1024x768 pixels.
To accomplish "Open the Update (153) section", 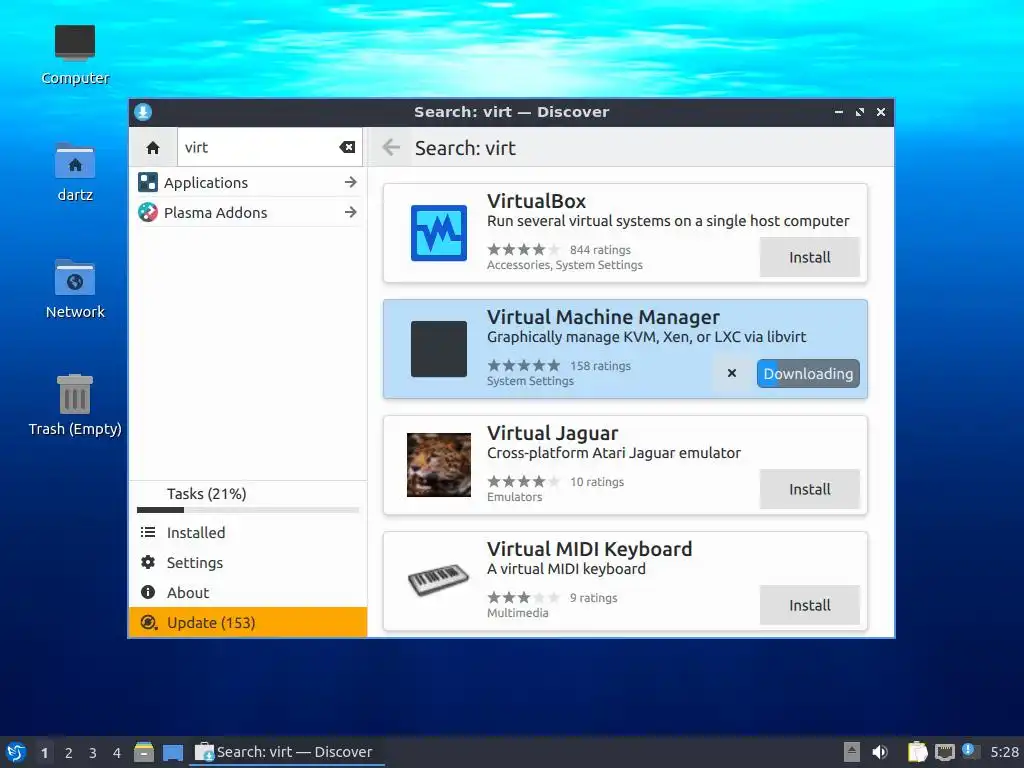I will coord(248,622).
